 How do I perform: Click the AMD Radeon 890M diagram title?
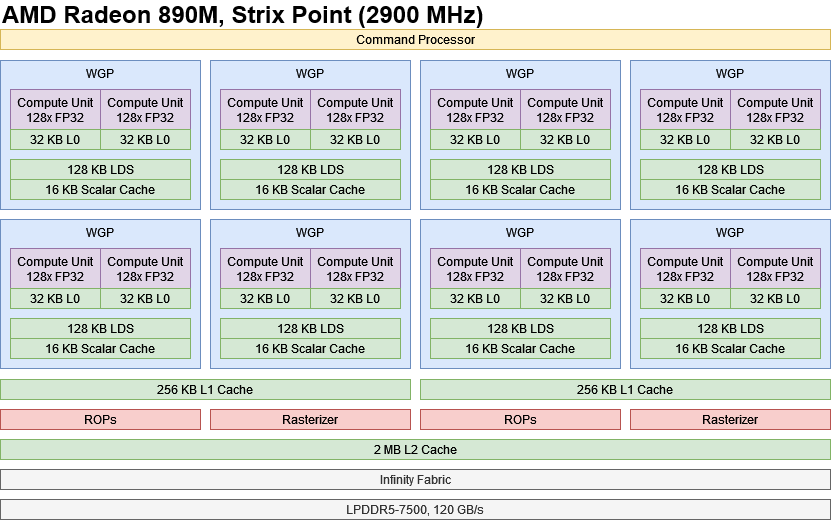(x=243, y=14)
